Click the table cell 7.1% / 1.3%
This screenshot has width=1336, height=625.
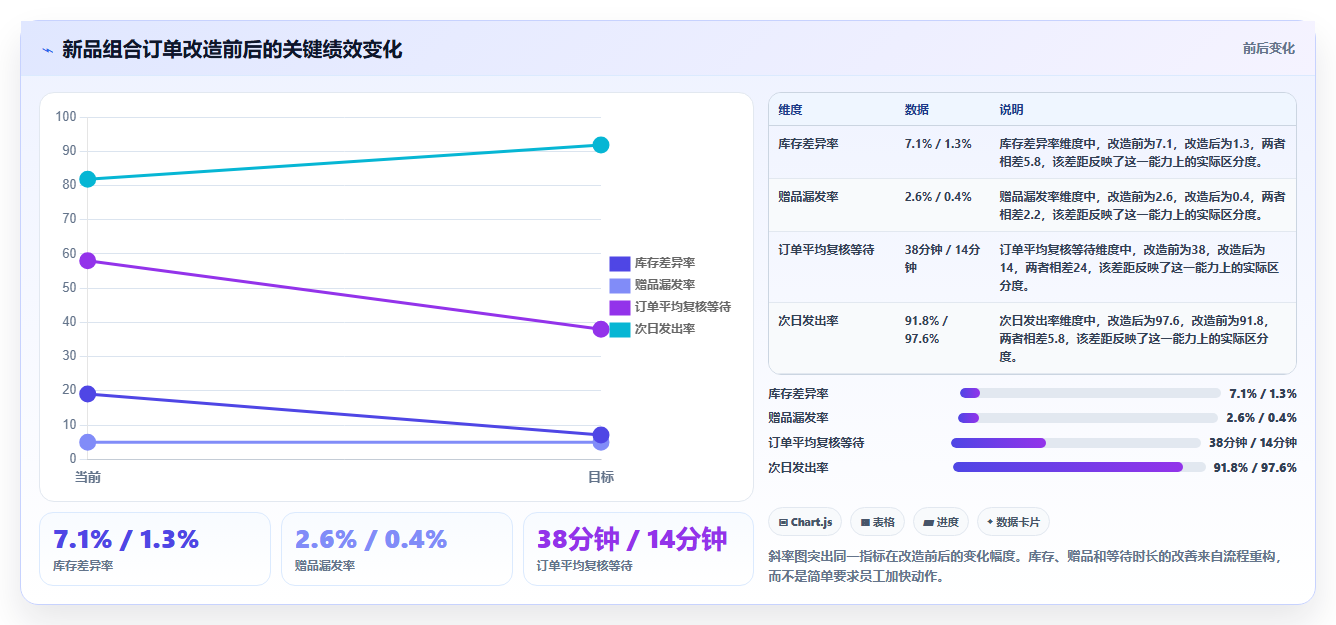[x=938, y=144]
